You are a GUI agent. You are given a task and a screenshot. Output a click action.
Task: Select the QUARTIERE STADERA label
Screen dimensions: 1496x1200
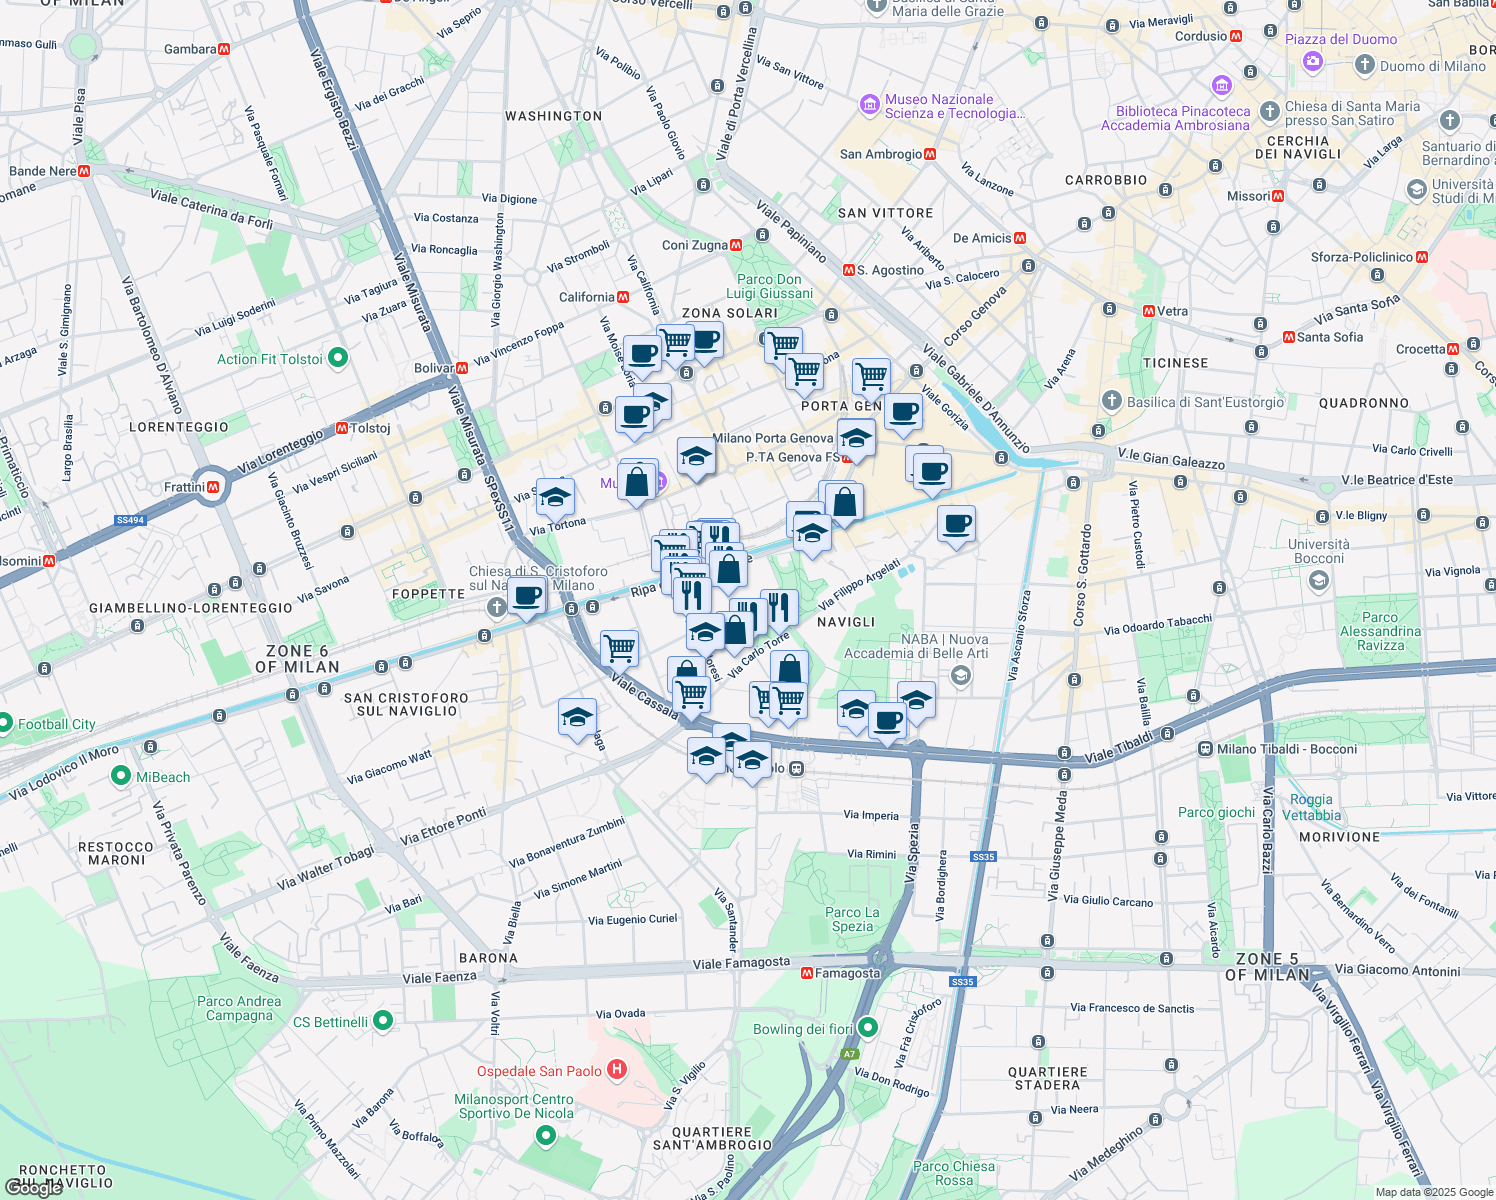(x=1048, y=1078)
